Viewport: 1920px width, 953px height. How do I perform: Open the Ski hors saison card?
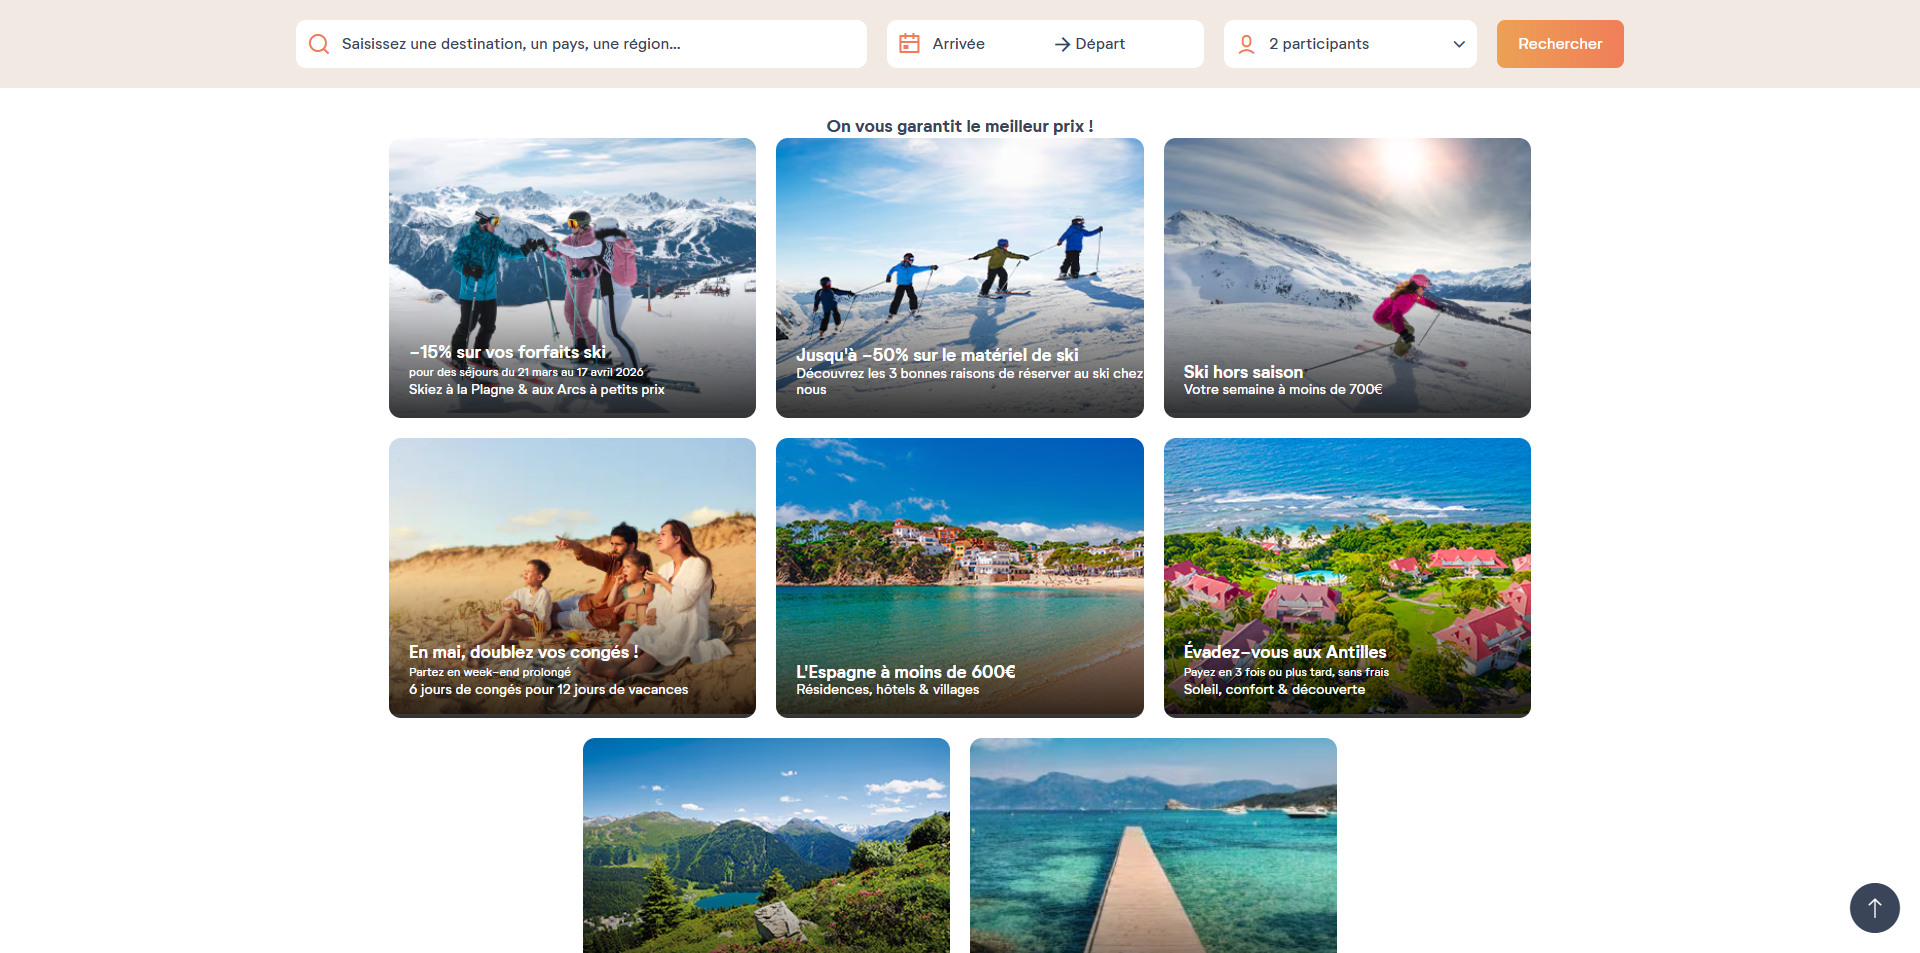click(x=1347, y=278)
